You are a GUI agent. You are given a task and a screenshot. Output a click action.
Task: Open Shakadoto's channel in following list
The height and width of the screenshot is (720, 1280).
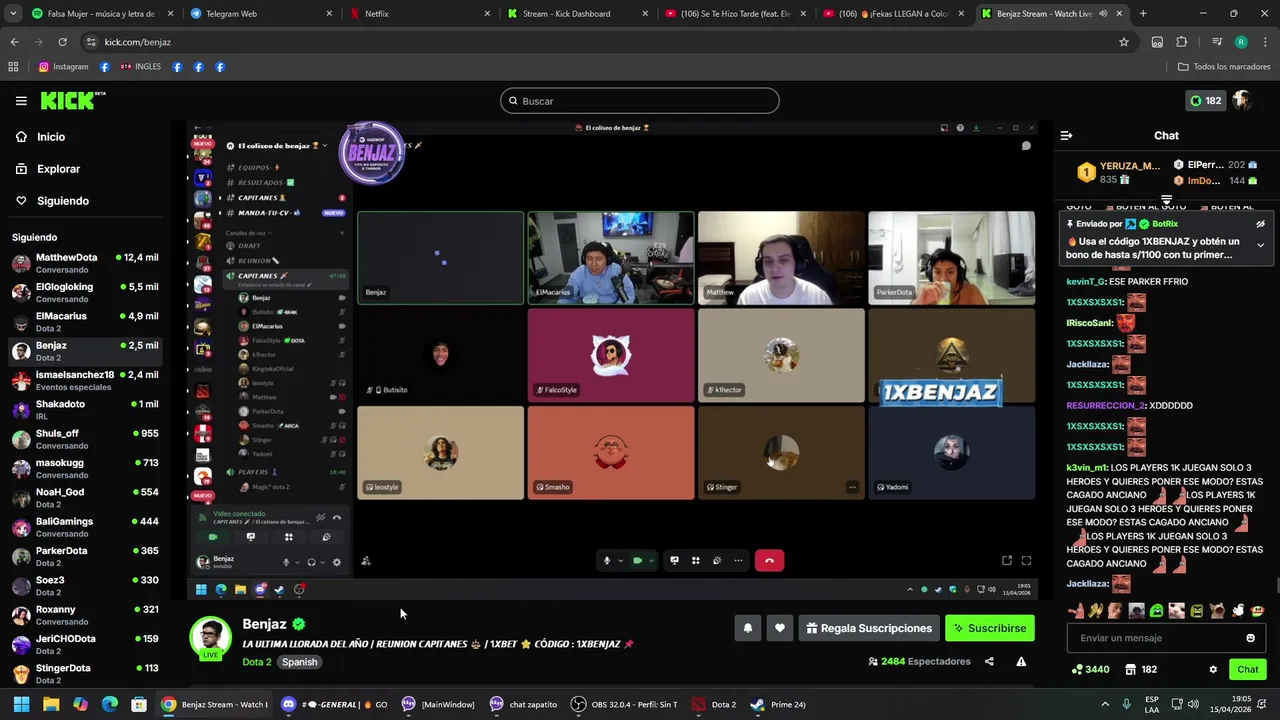coord(85,410)
